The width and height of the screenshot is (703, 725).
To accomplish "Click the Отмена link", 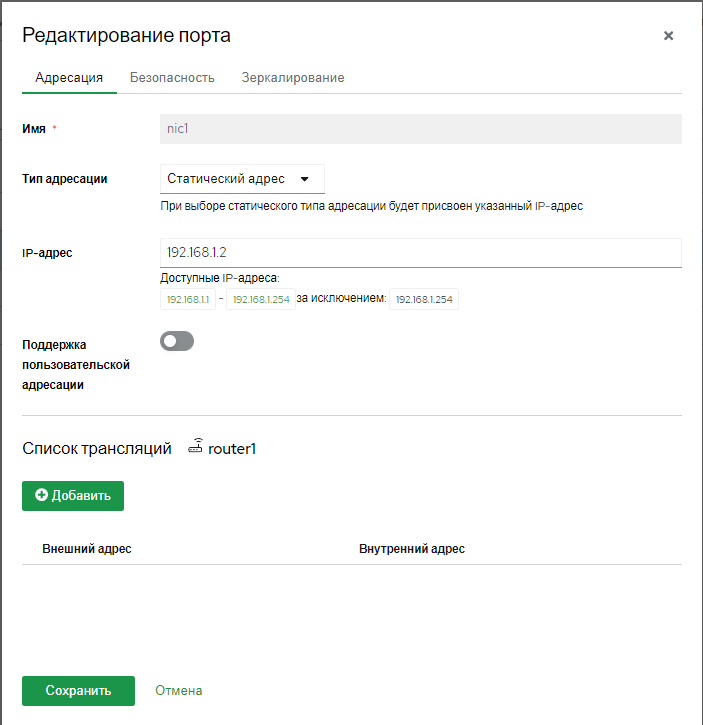I will click(x=179, y=691).
